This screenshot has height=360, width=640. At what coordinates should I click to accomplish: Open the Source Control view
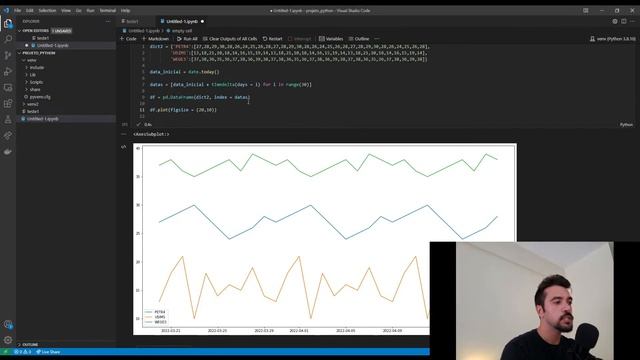8,56
